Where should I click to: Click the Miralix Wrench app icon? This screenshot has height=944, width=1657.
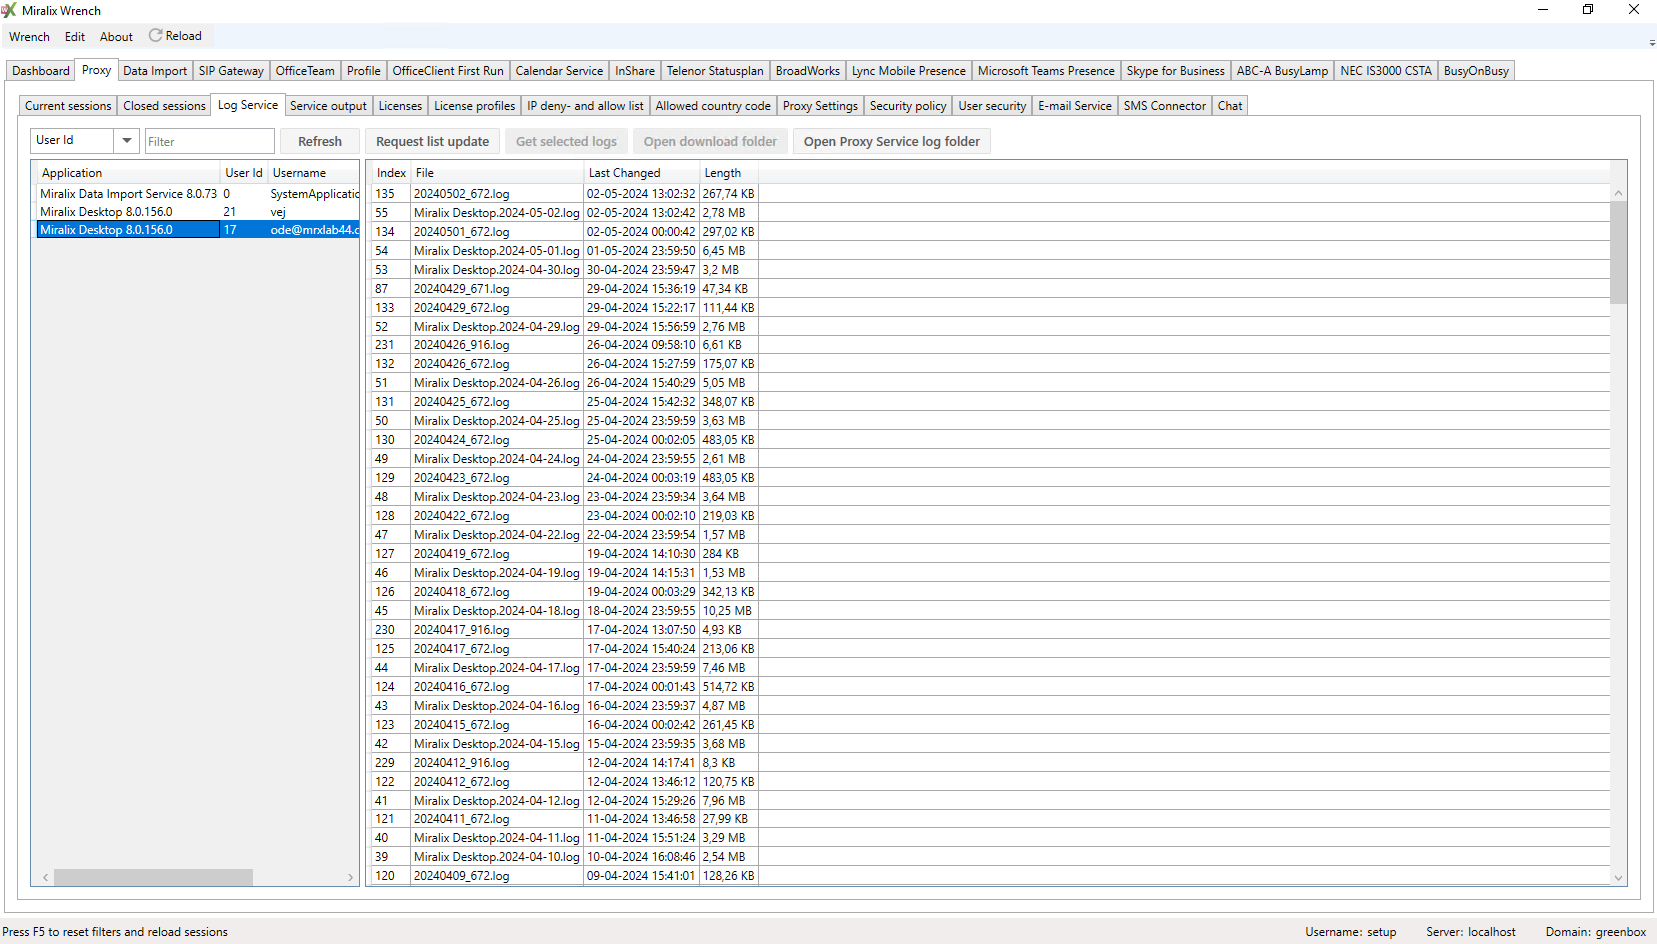click(9, 10)
